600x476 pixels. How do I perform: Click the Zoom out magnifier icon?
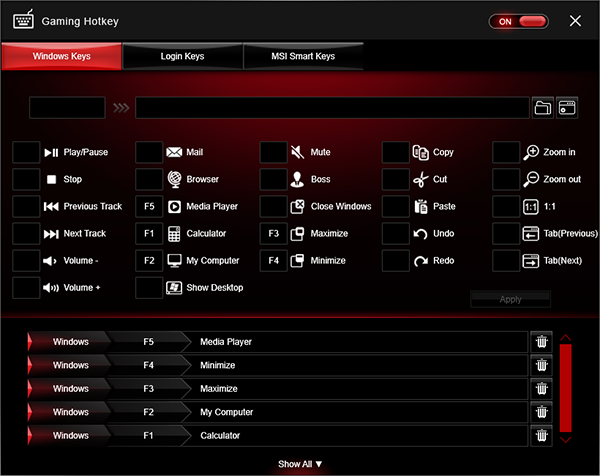tap(531, 179)
